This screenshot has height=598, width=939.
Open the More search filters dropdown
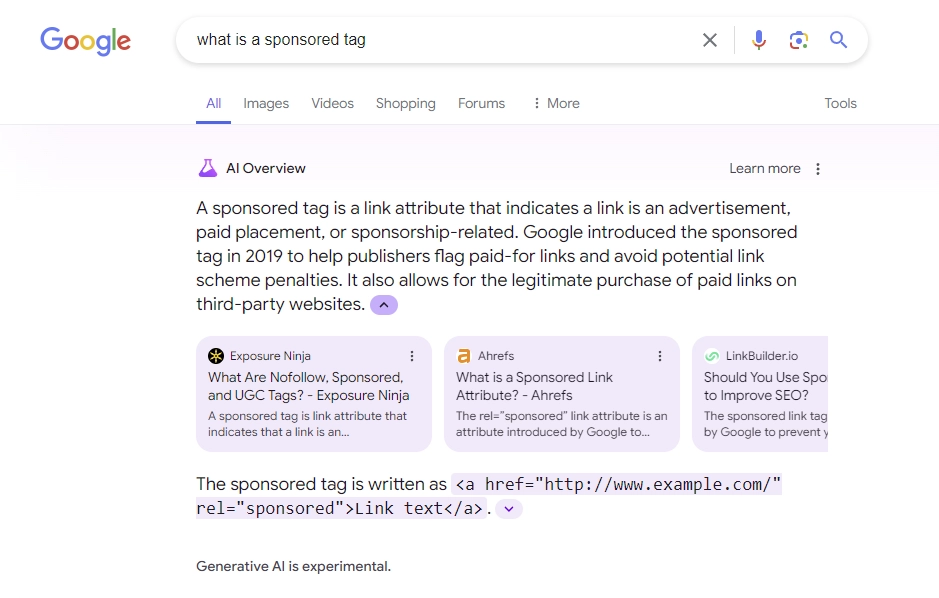click(556, 104)
